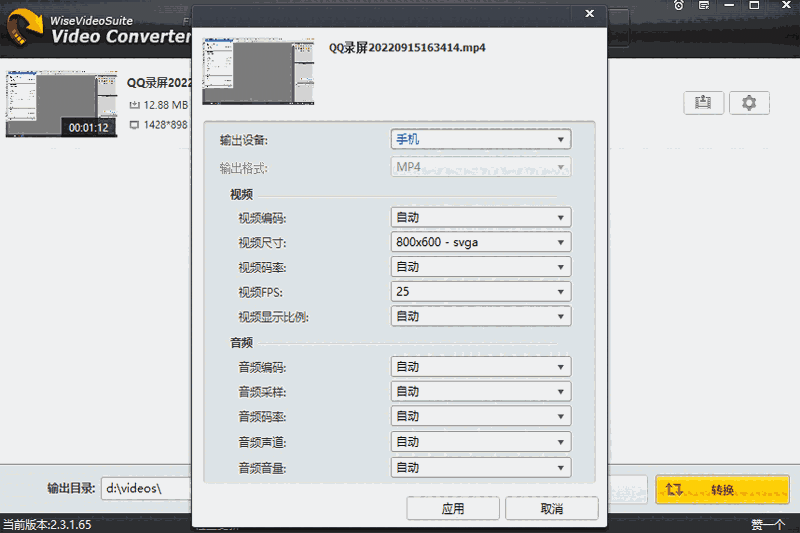Click the 1428*898 resolution text
The width and height of the screenshot is (800, 533).
pyautogui.click(x=165, y=125)
